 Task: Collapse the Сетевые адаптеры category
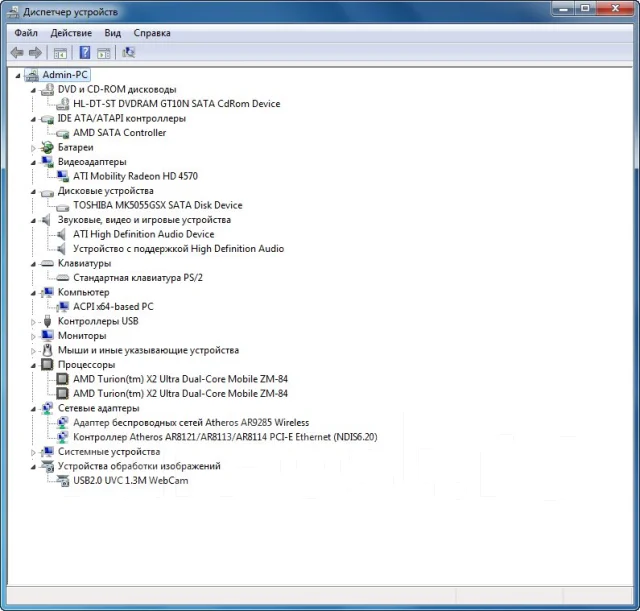[33, 409]
